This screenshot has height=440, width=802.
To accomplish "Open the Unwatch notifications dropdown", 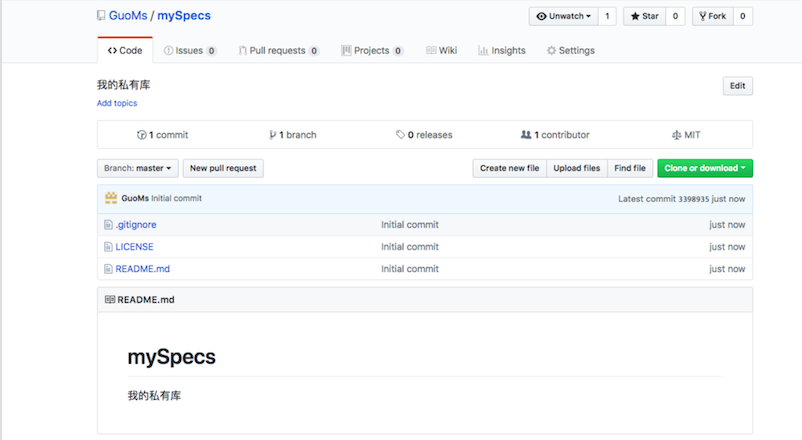I will click(x=564, y=16).
